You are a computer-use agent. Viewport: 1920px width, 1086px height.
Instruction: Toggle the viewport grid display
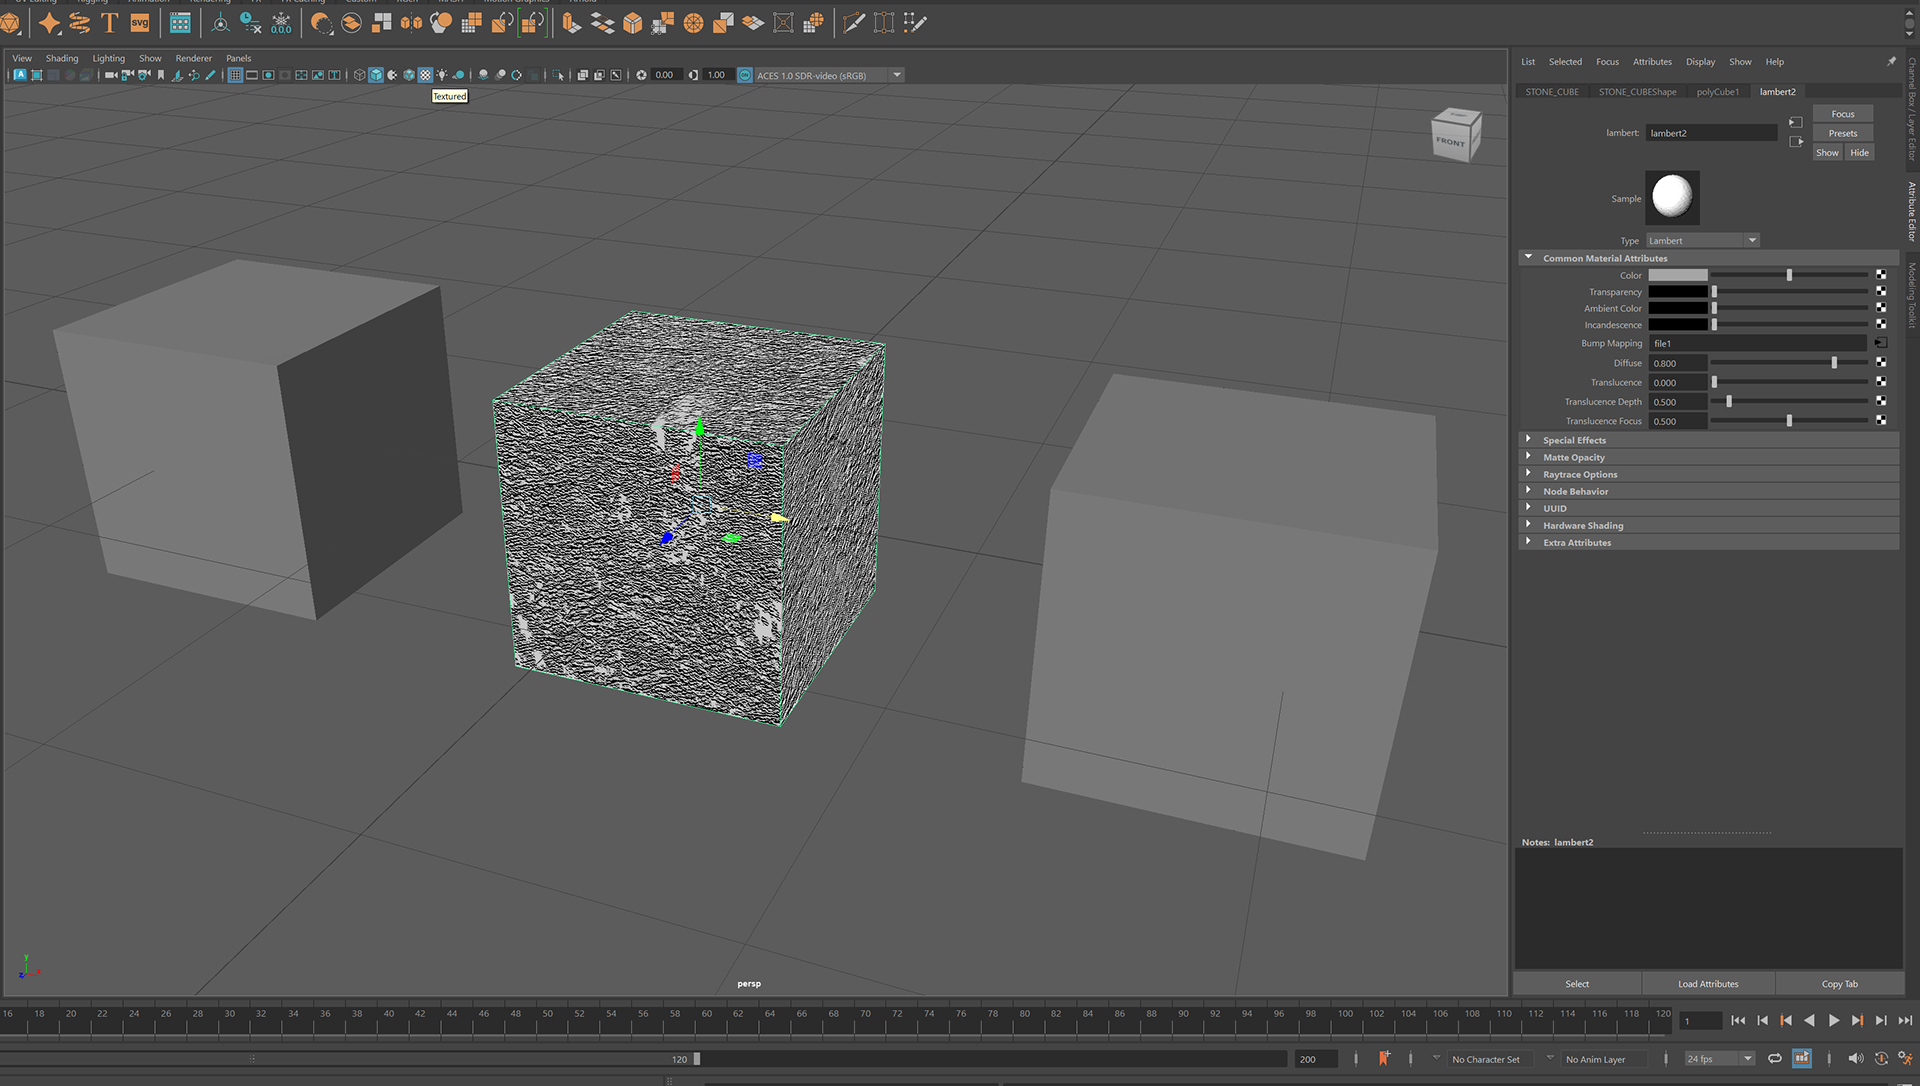tap(235, 75)
